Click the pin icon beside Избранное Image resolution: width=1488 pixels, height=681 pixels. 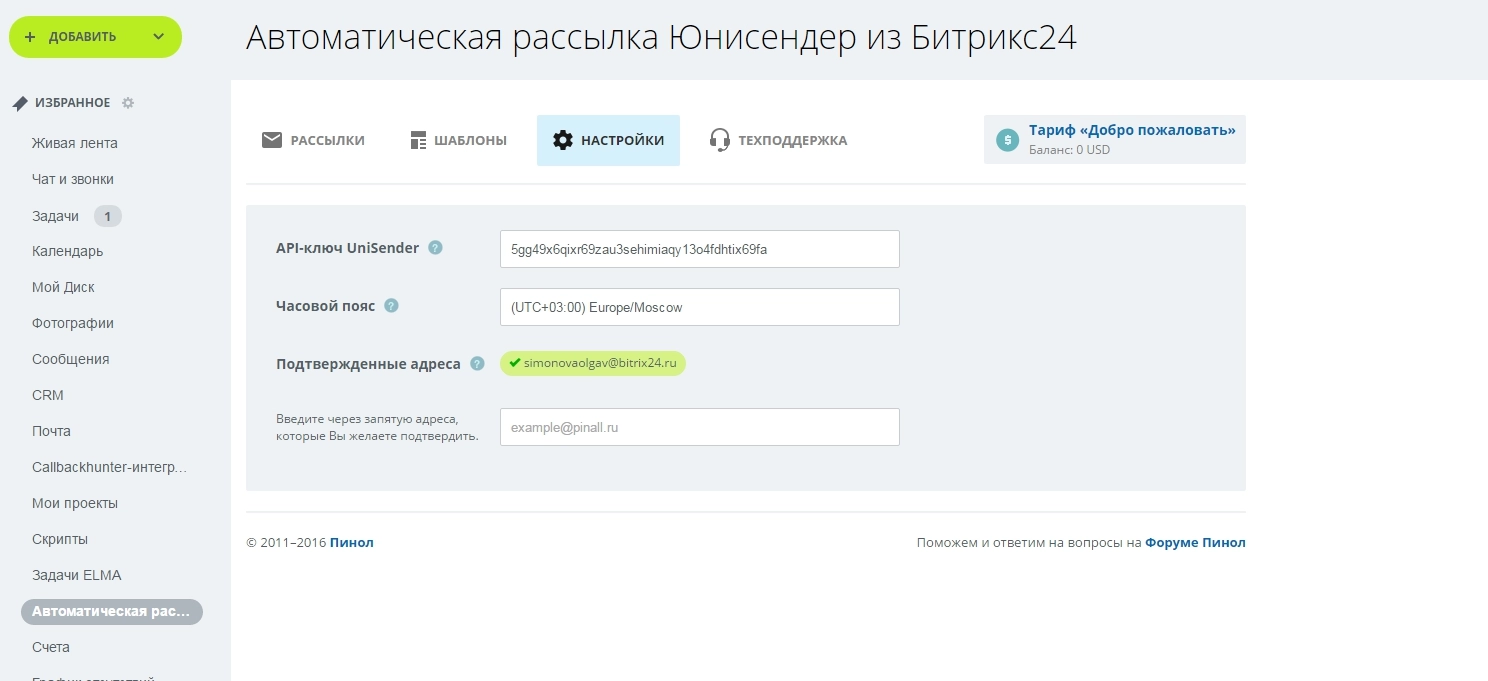click(x=20, y=103)
